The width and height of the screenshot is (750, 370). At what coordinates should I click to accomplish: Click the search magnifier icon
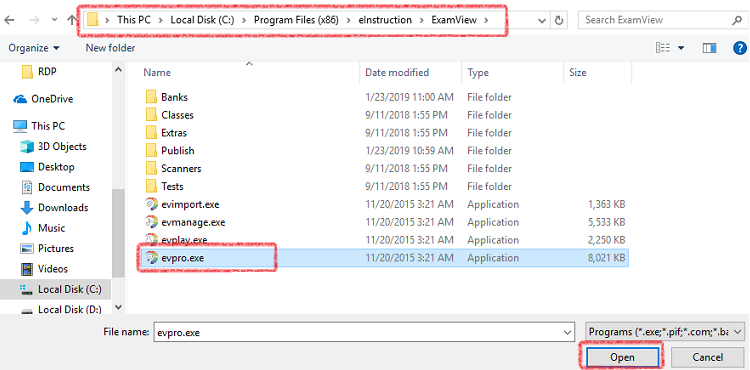(737, 20)
